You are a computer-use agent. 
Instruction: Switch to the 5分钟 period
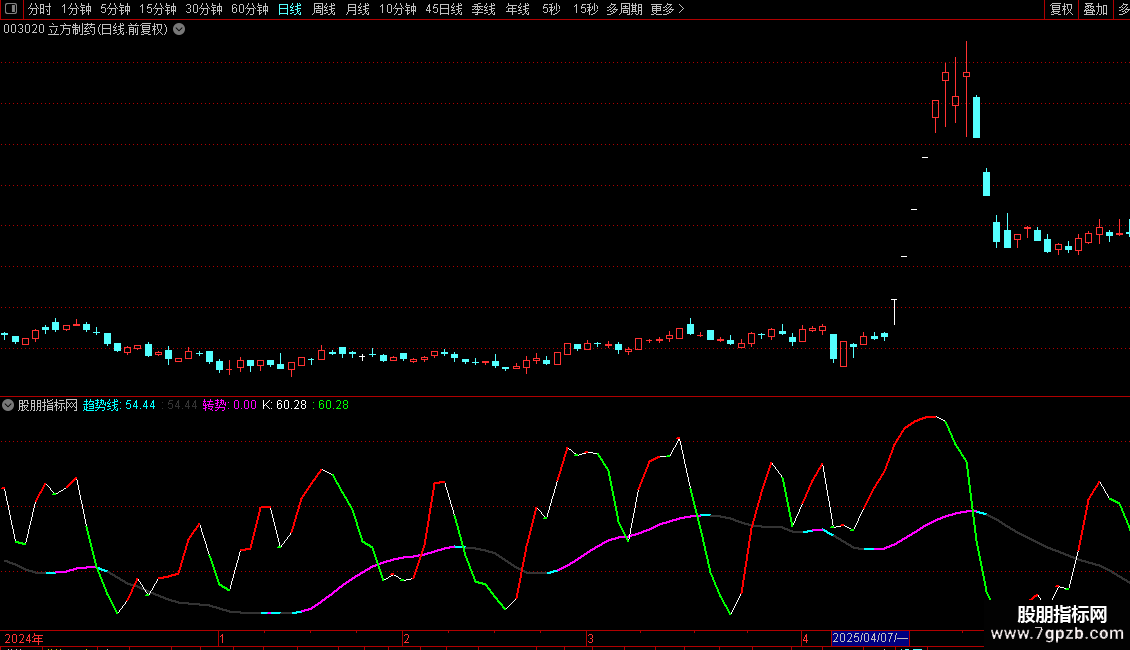[x=115, y=9]
